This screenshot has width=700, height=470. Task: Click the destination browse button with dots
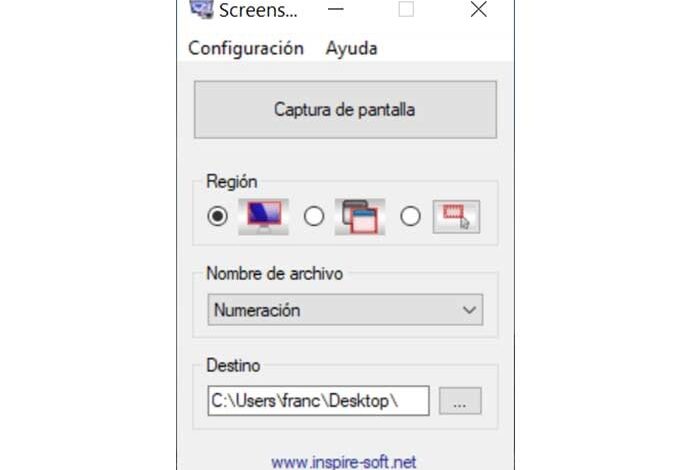tap(460, 401)
